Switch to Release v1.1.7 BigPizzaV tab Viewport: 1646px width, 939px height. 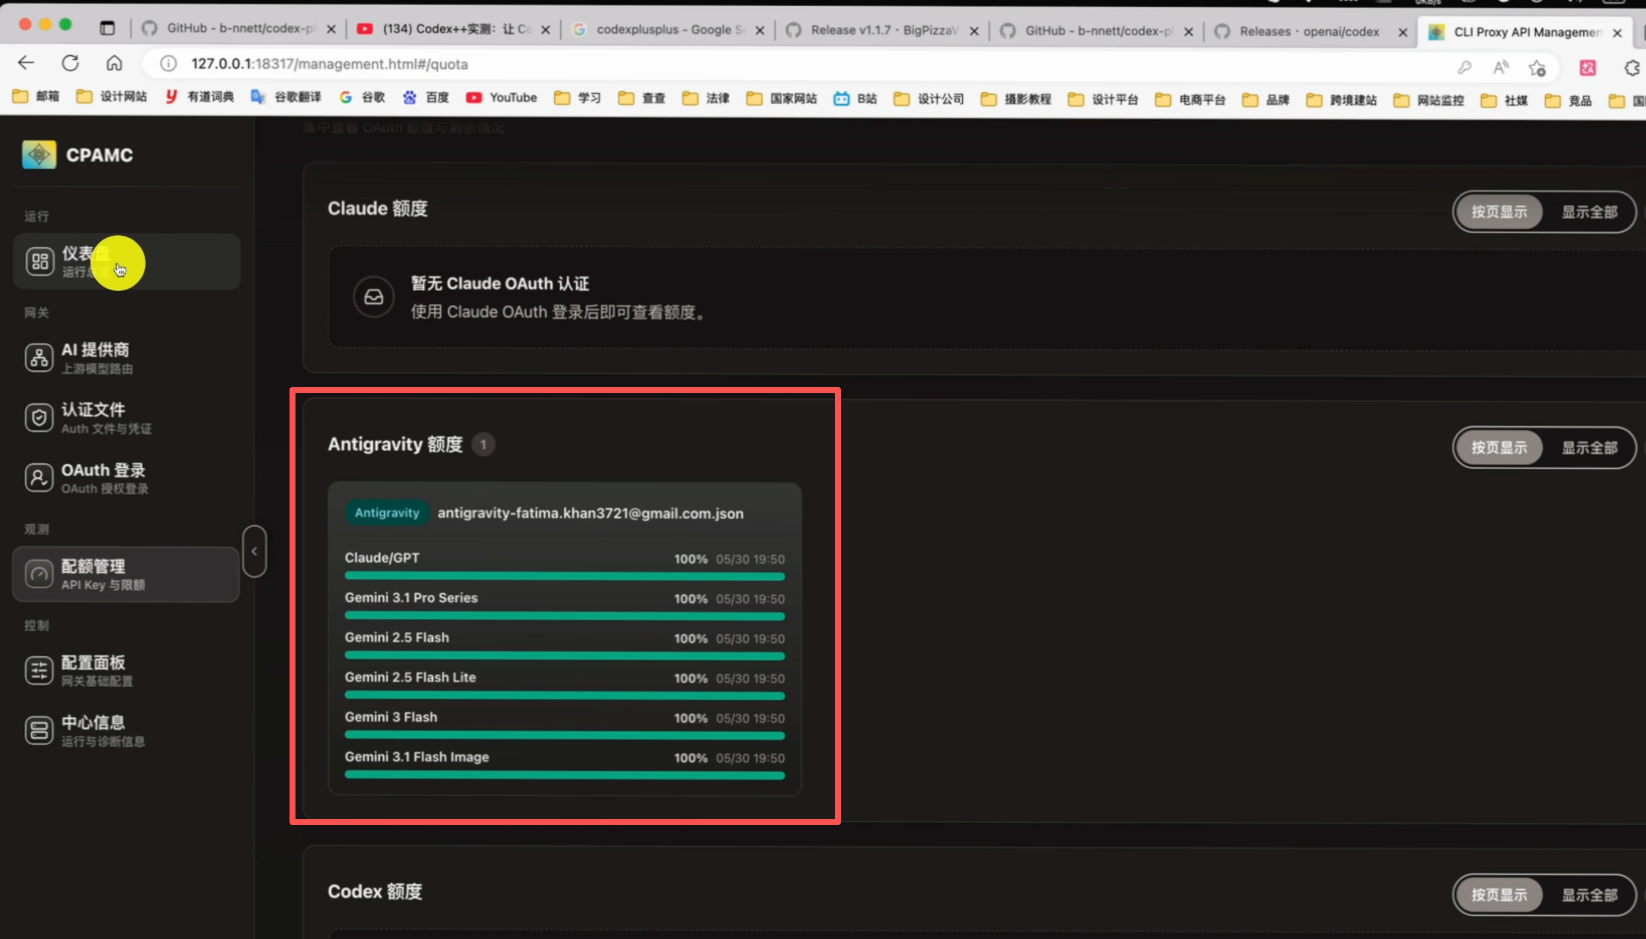(x=882, y=30)
